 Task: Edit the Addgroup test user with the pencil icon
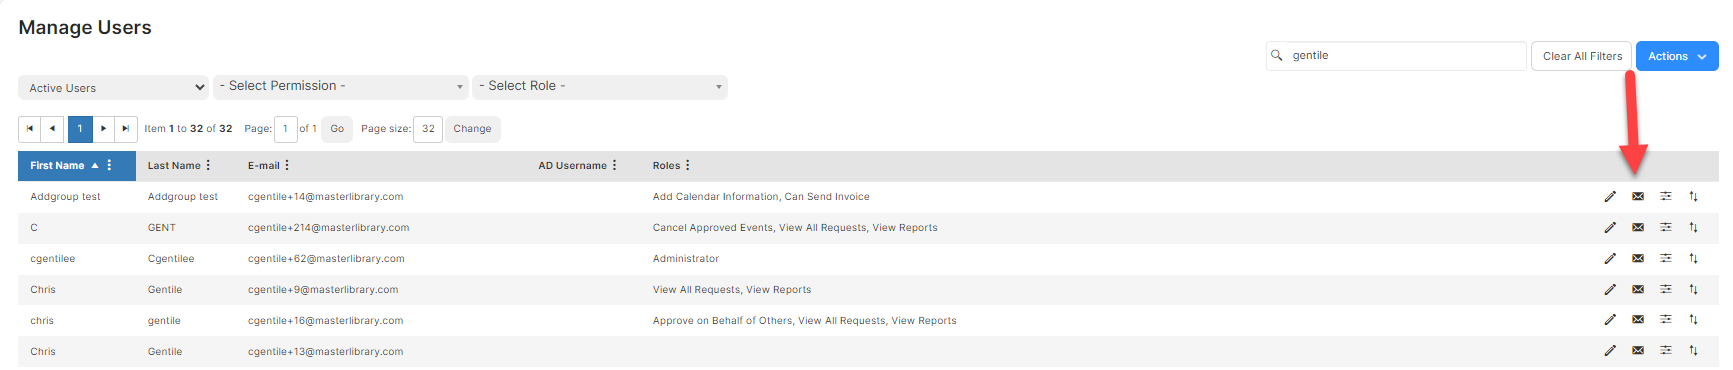click(x=1610, y=197)
